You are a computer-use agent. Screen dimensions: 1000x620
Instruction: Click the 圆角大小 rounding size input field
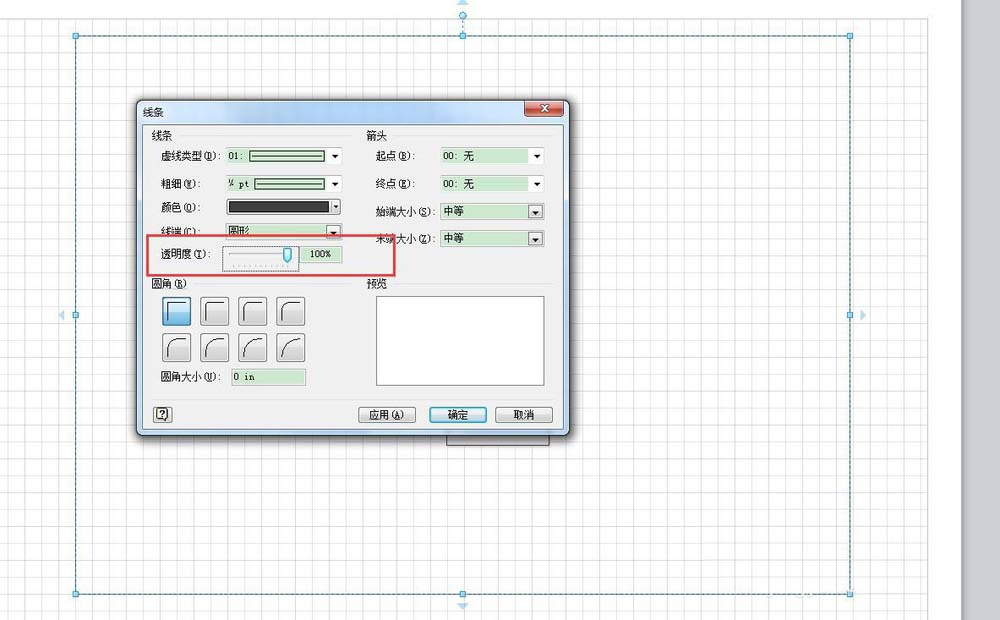267,377
